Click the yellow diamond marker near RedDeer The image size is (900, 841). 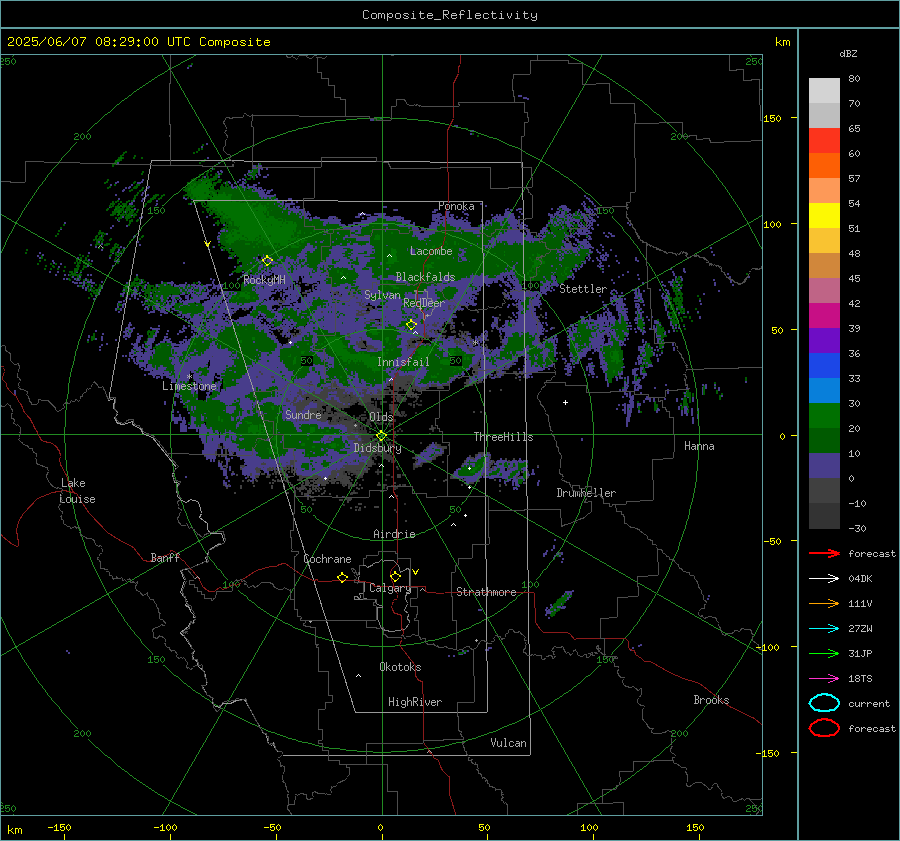[x=412, y=325]
